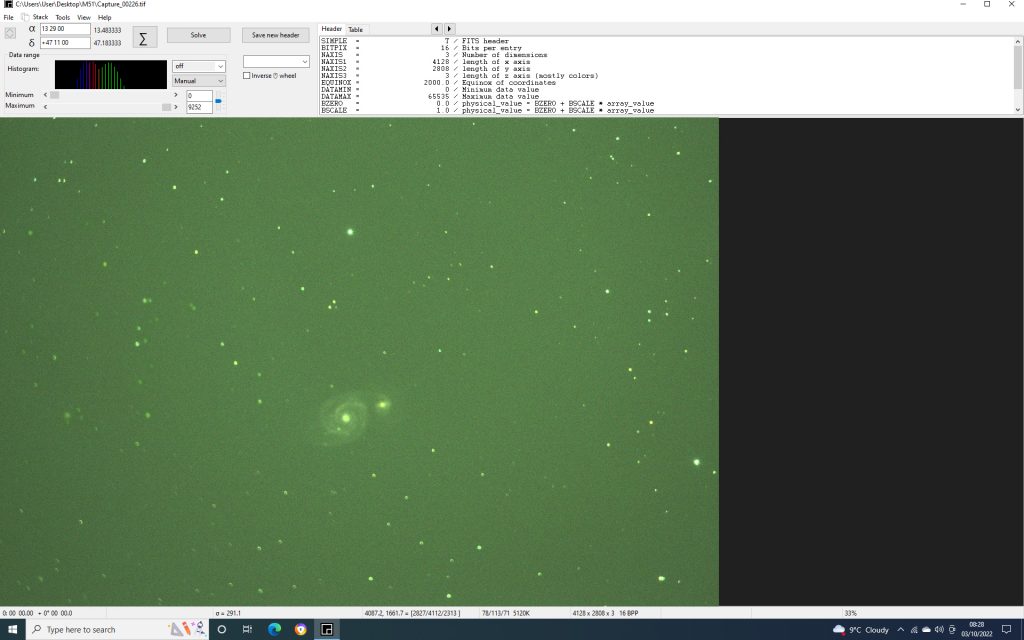Click the Cortana circle icon on taskbar

click(x=221, y=629)
